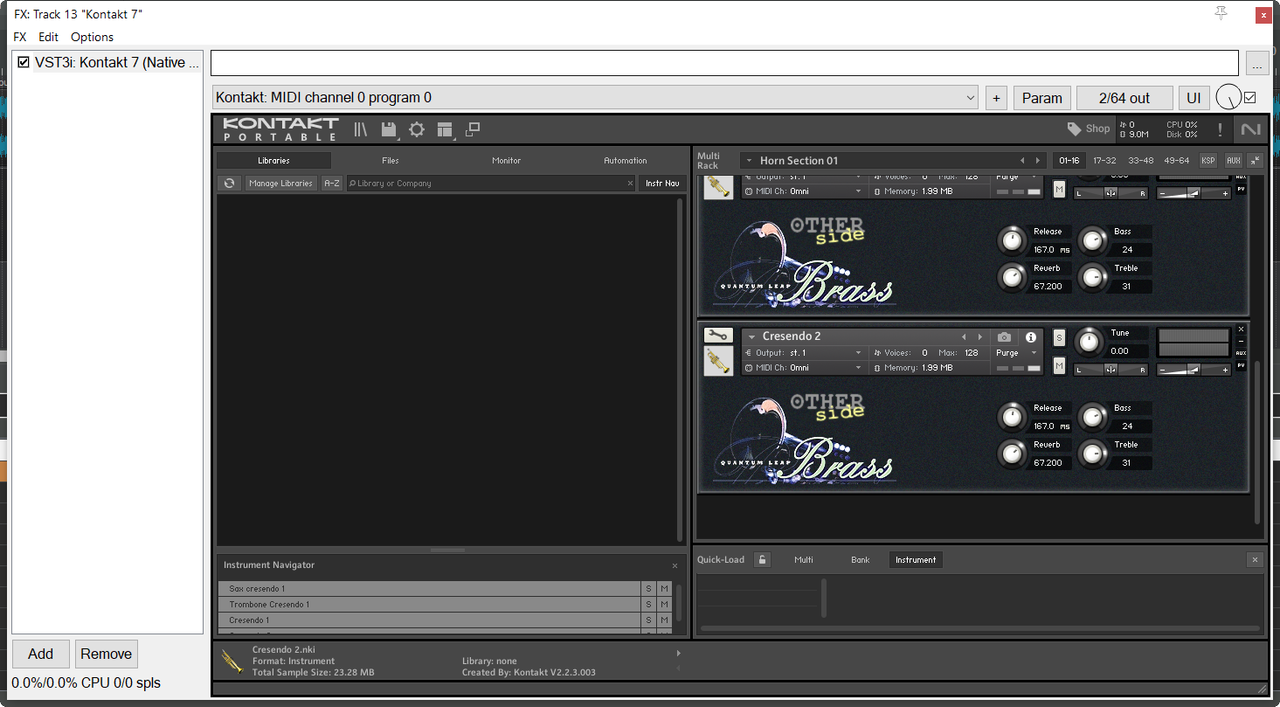The height and width of the screenshot is (707, 1280).
Task: Close the Instrument Navigator pane
Action: click(675, 566)
